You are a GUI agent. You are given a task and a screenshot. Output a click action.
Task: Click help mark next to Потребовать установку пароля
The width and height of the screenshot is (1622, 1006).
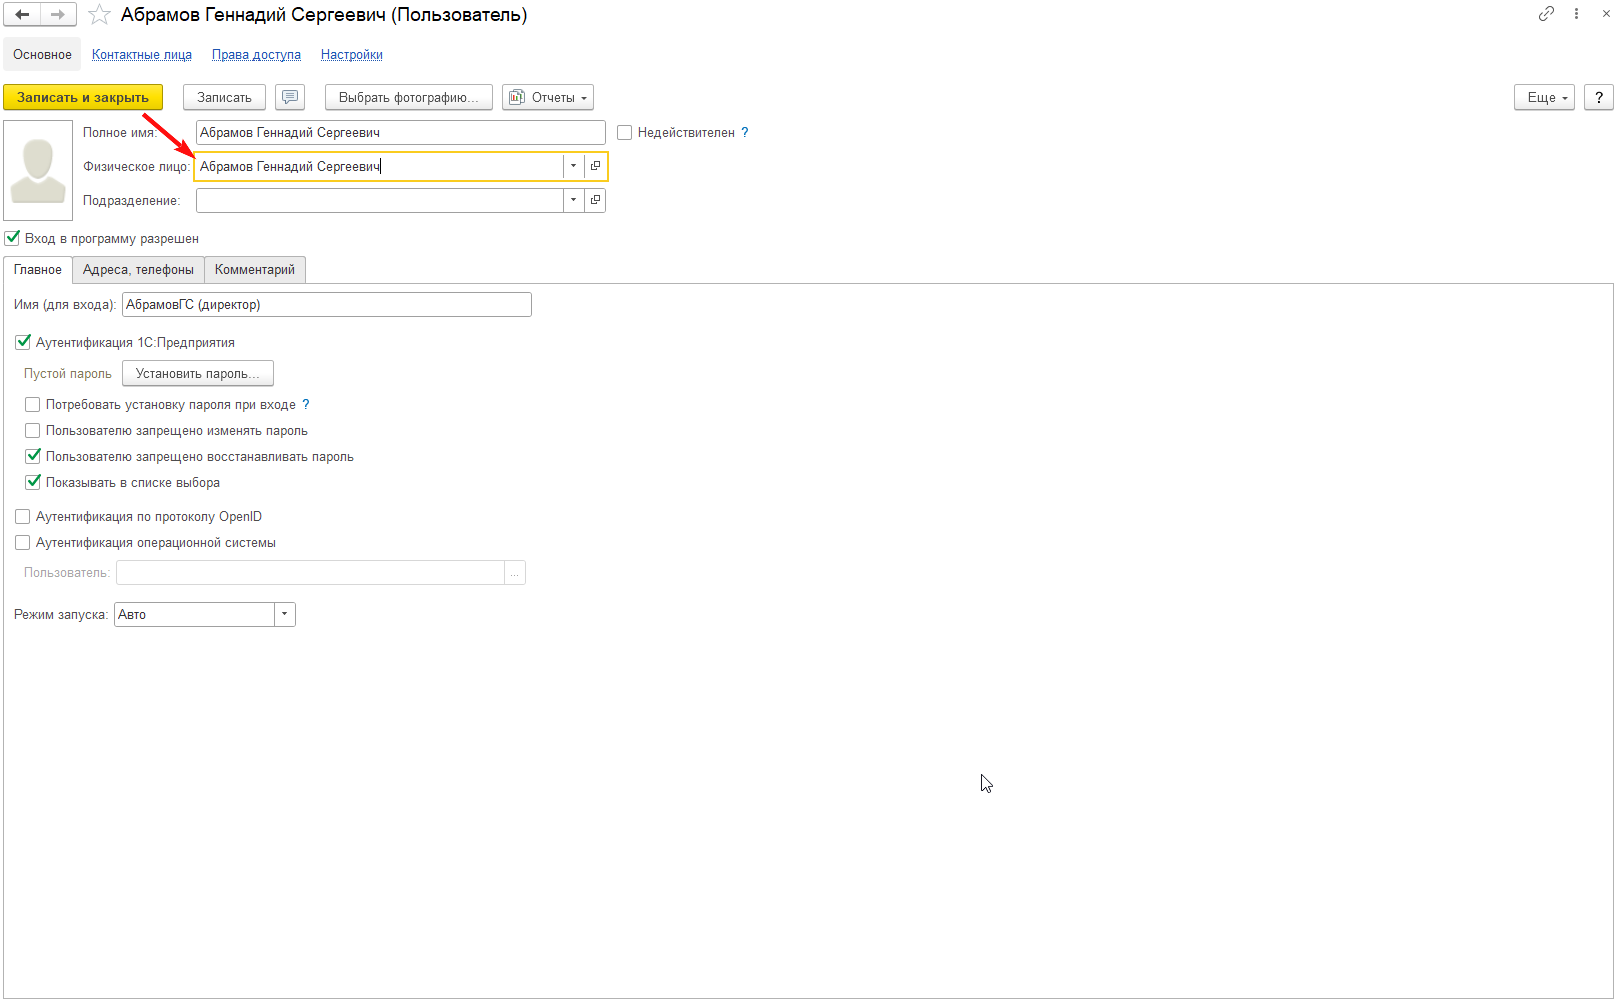[306, 404]
